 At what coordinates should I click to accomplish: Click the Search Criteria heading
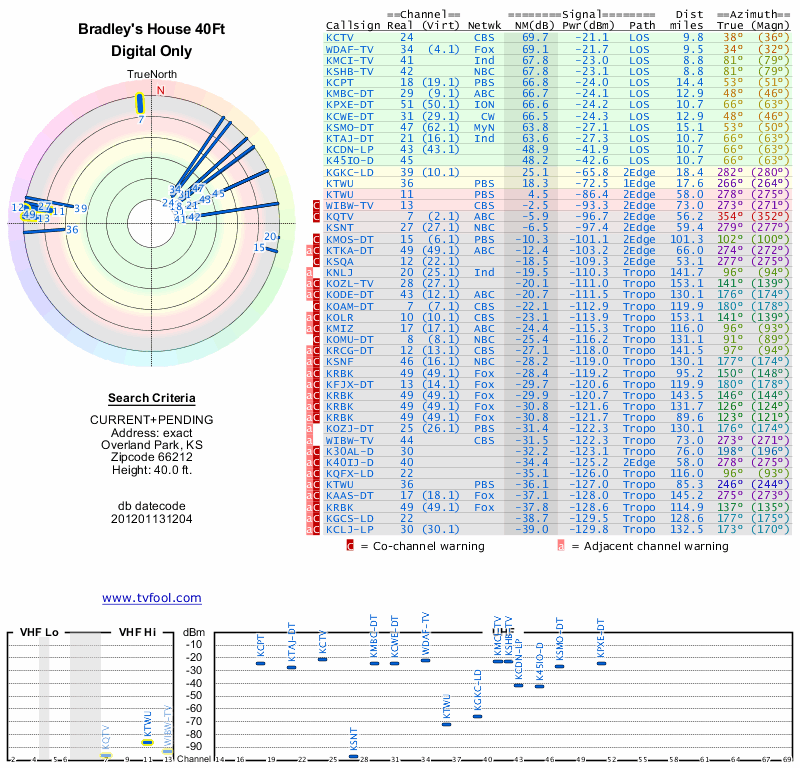click(152, 398)
